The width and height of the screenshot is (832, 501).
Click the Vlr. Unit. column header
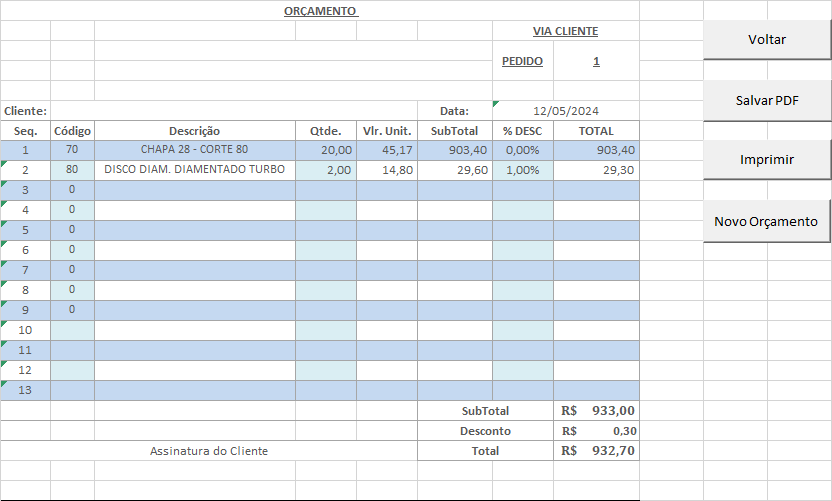click(387, 131)
